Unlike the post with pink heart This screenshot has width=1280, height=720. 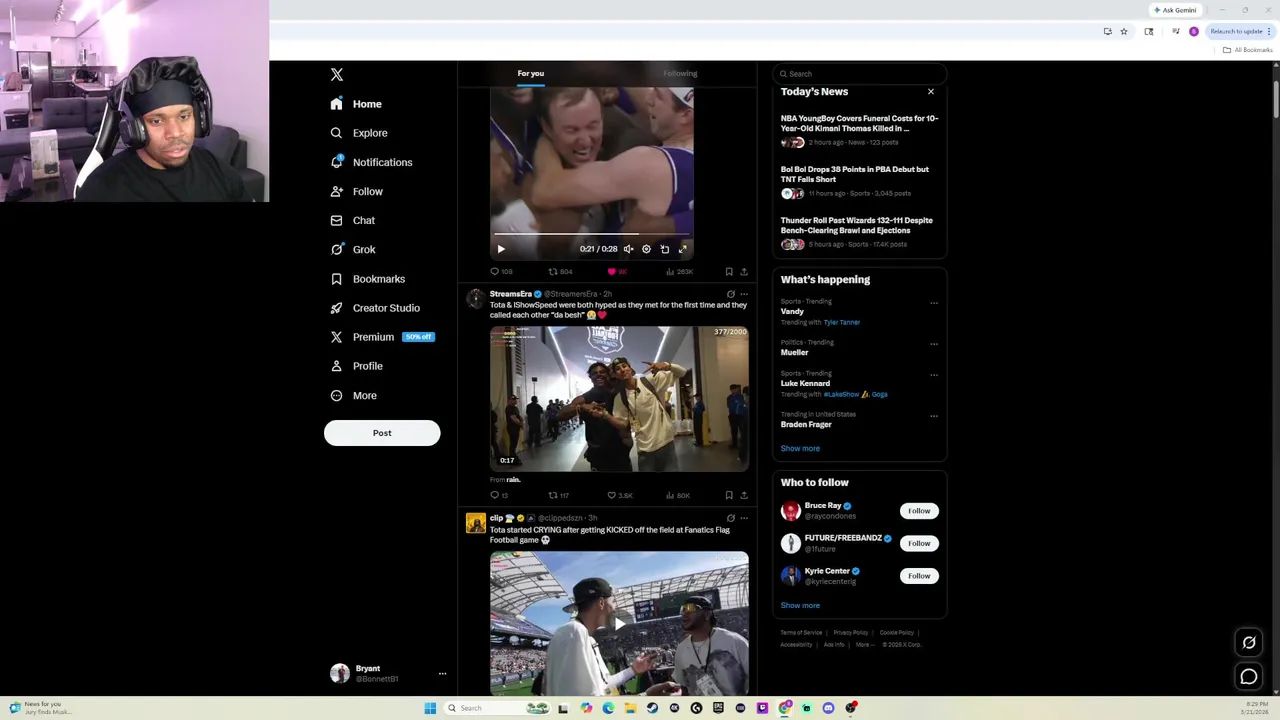(617, 272)
